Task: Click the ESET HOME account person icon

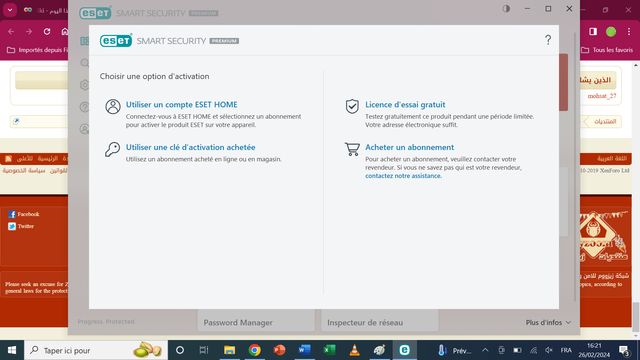Action: pos(113,107)
